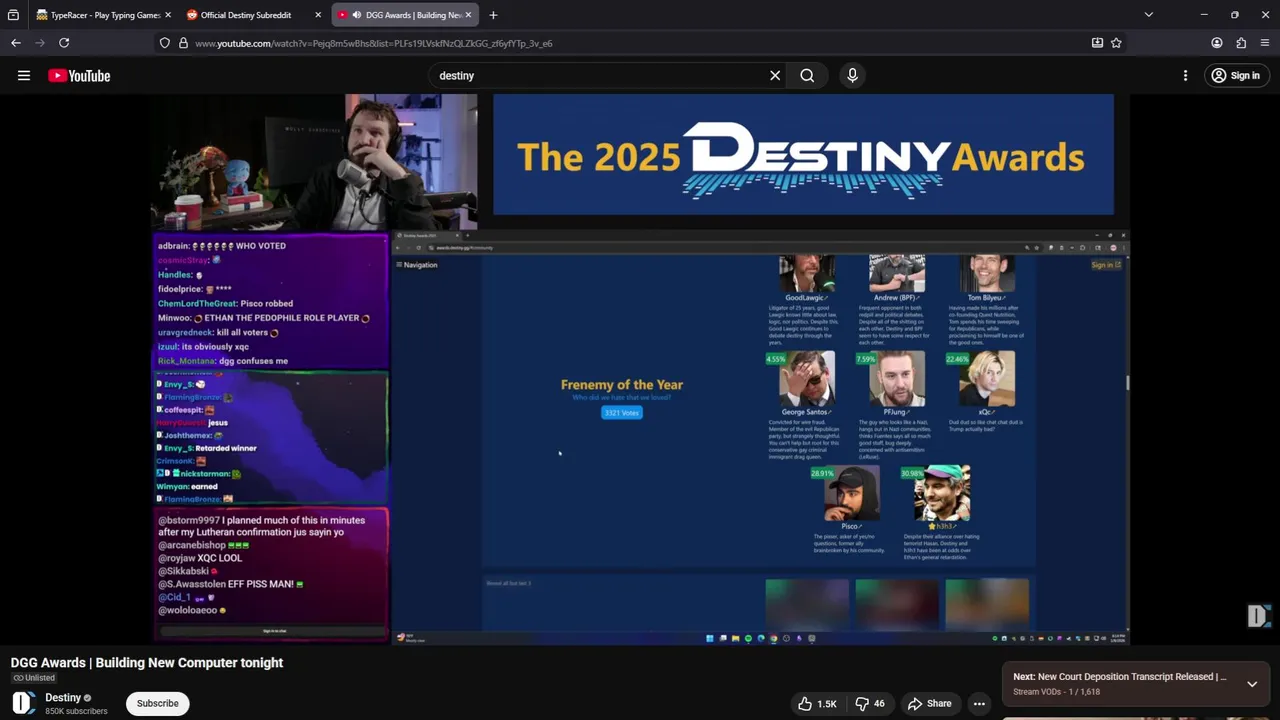This screenshot has width=1280, height=720.
Task: Open the Destiny channel name link
Action: 63,698
